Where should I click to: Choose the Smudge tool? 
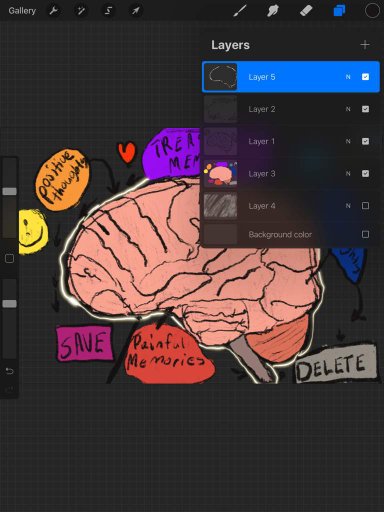[x=273, y=11]
